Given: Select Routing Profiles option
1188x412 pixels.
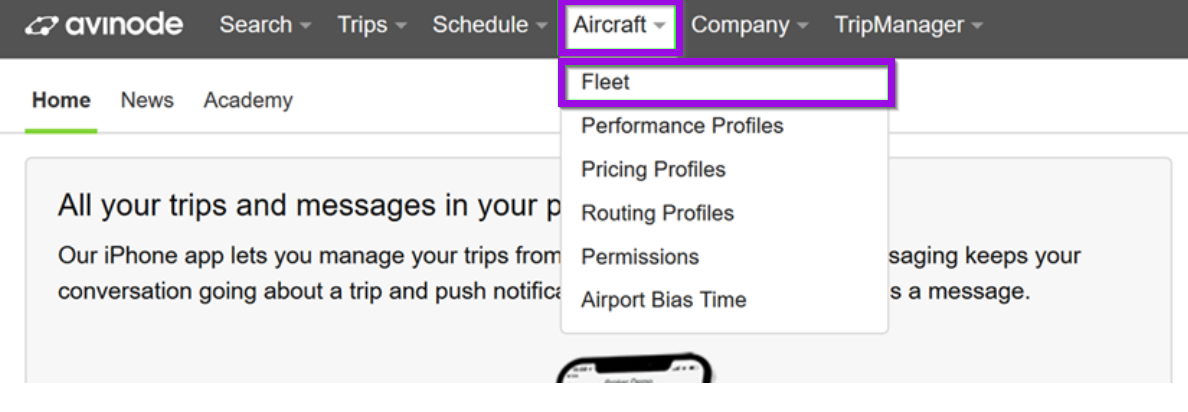Looking at the screenshot, I should tap(657, 214).
